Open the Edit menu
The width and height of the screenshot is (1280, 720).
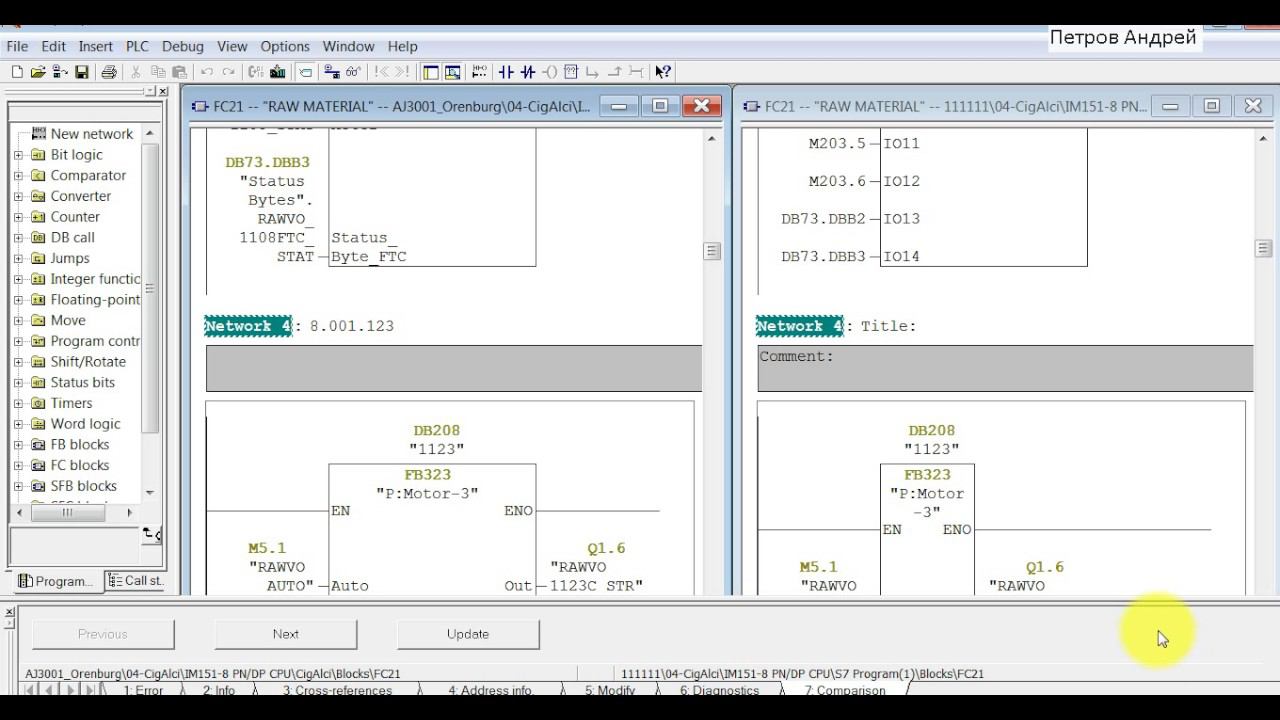[x=53, y=46]
